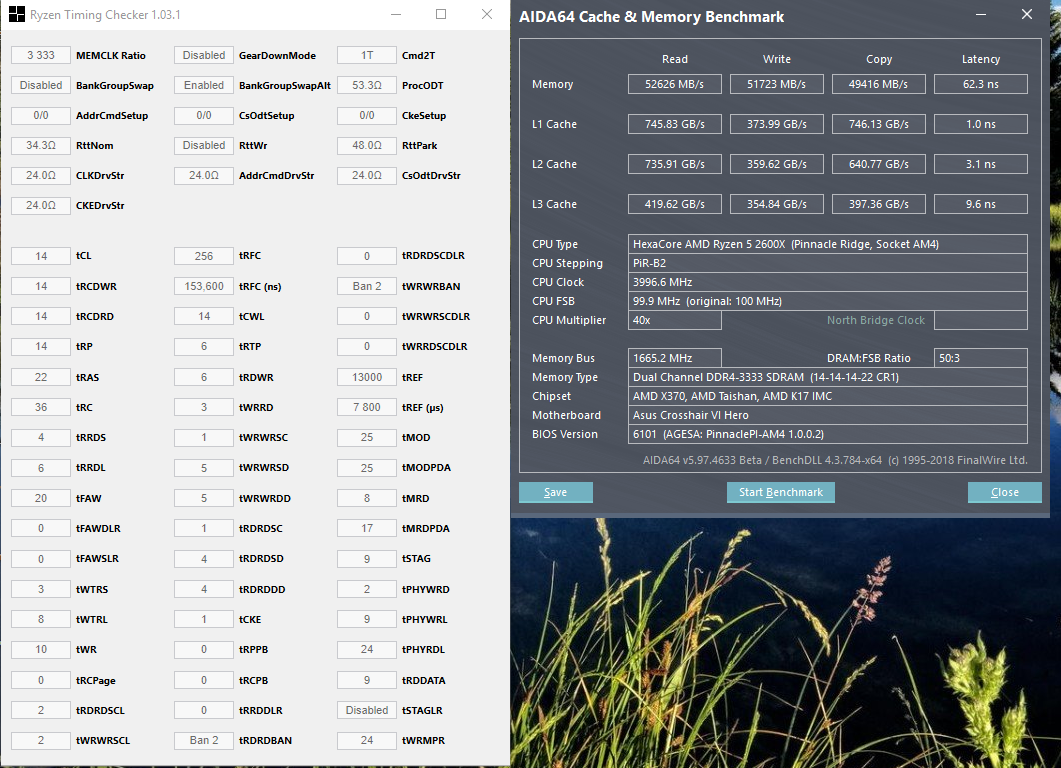Minimize the AIDA64 benchmark window

click(980, 14)
